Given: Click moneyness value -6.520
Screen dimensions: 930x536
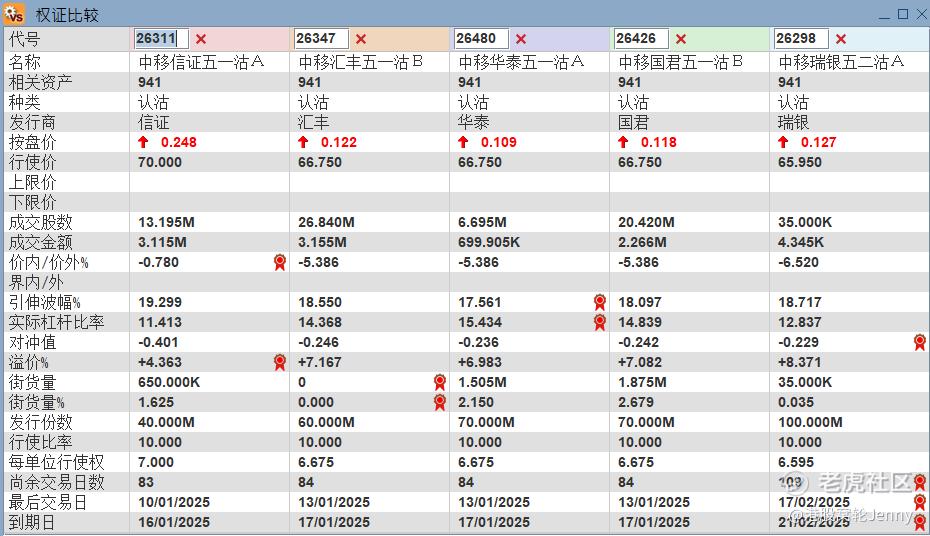Looking at the screenshot, I should (x=798, y=262).
